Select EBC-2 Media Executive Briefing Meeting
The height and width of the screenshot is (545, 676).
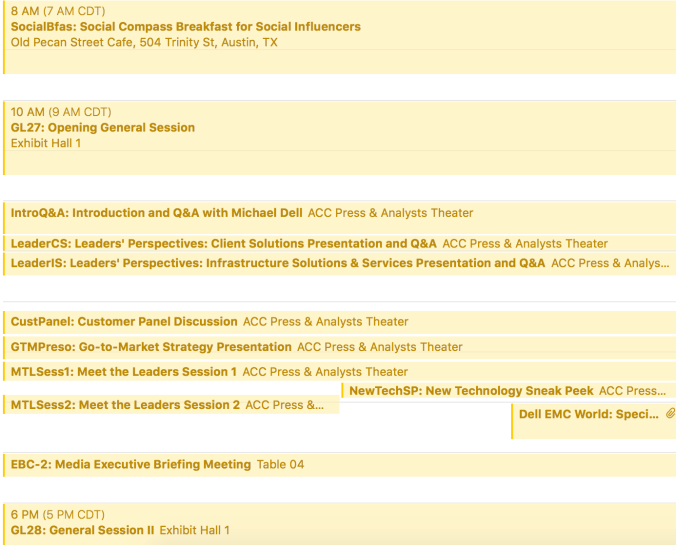131,465
